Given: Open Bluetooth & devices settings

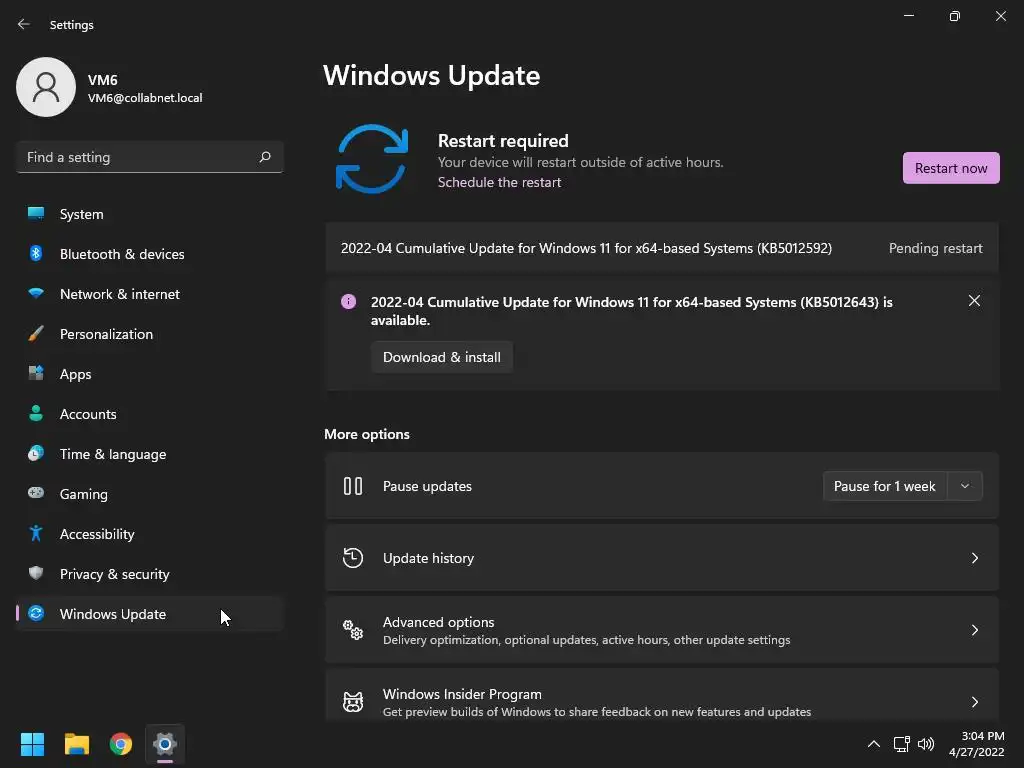Looking at the screenshot, I should [x=122, y=254].
